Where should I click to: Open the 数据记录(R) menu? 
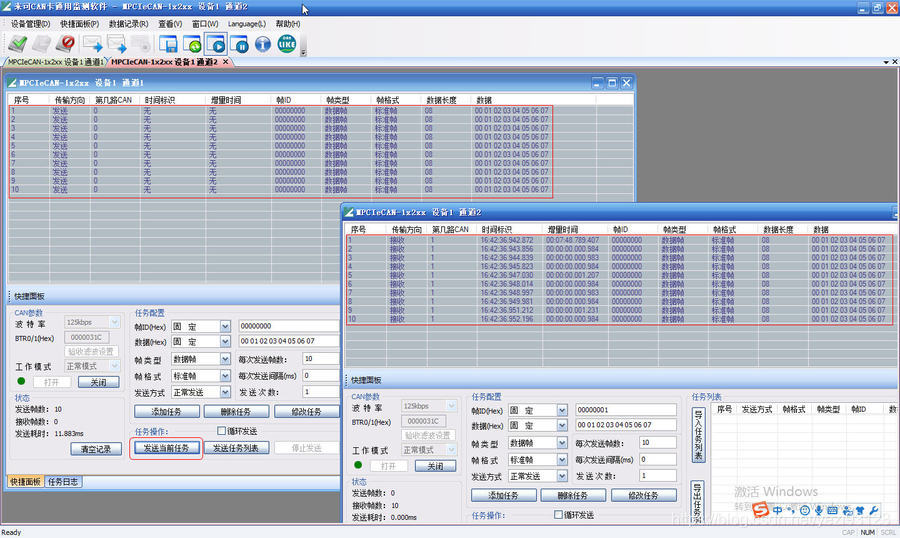click(x=128, y=24)
